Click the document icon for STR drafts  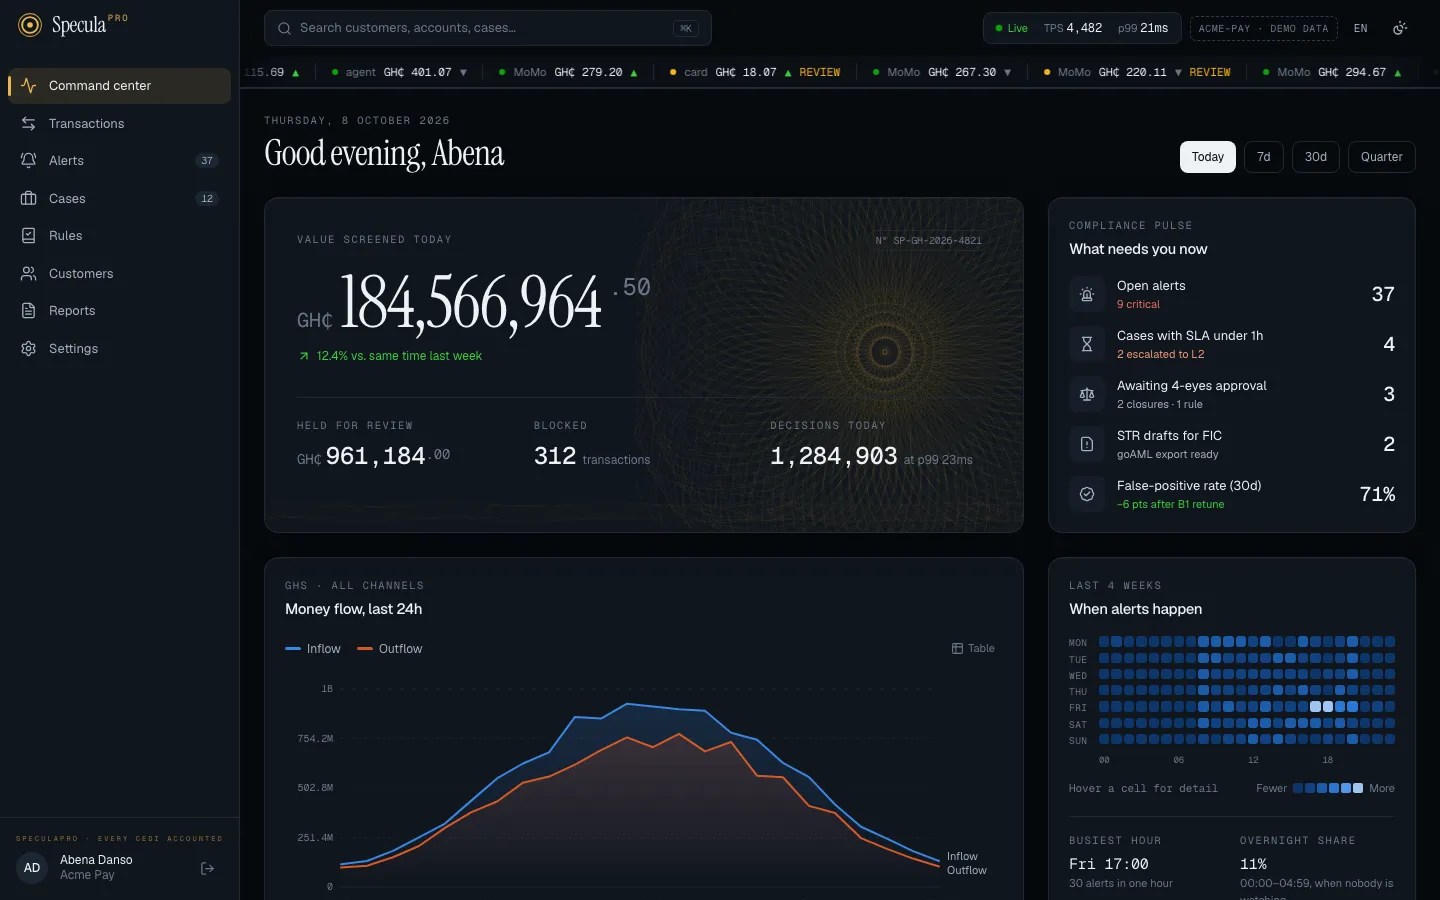pyautogui.click(x=1087, y=444)
